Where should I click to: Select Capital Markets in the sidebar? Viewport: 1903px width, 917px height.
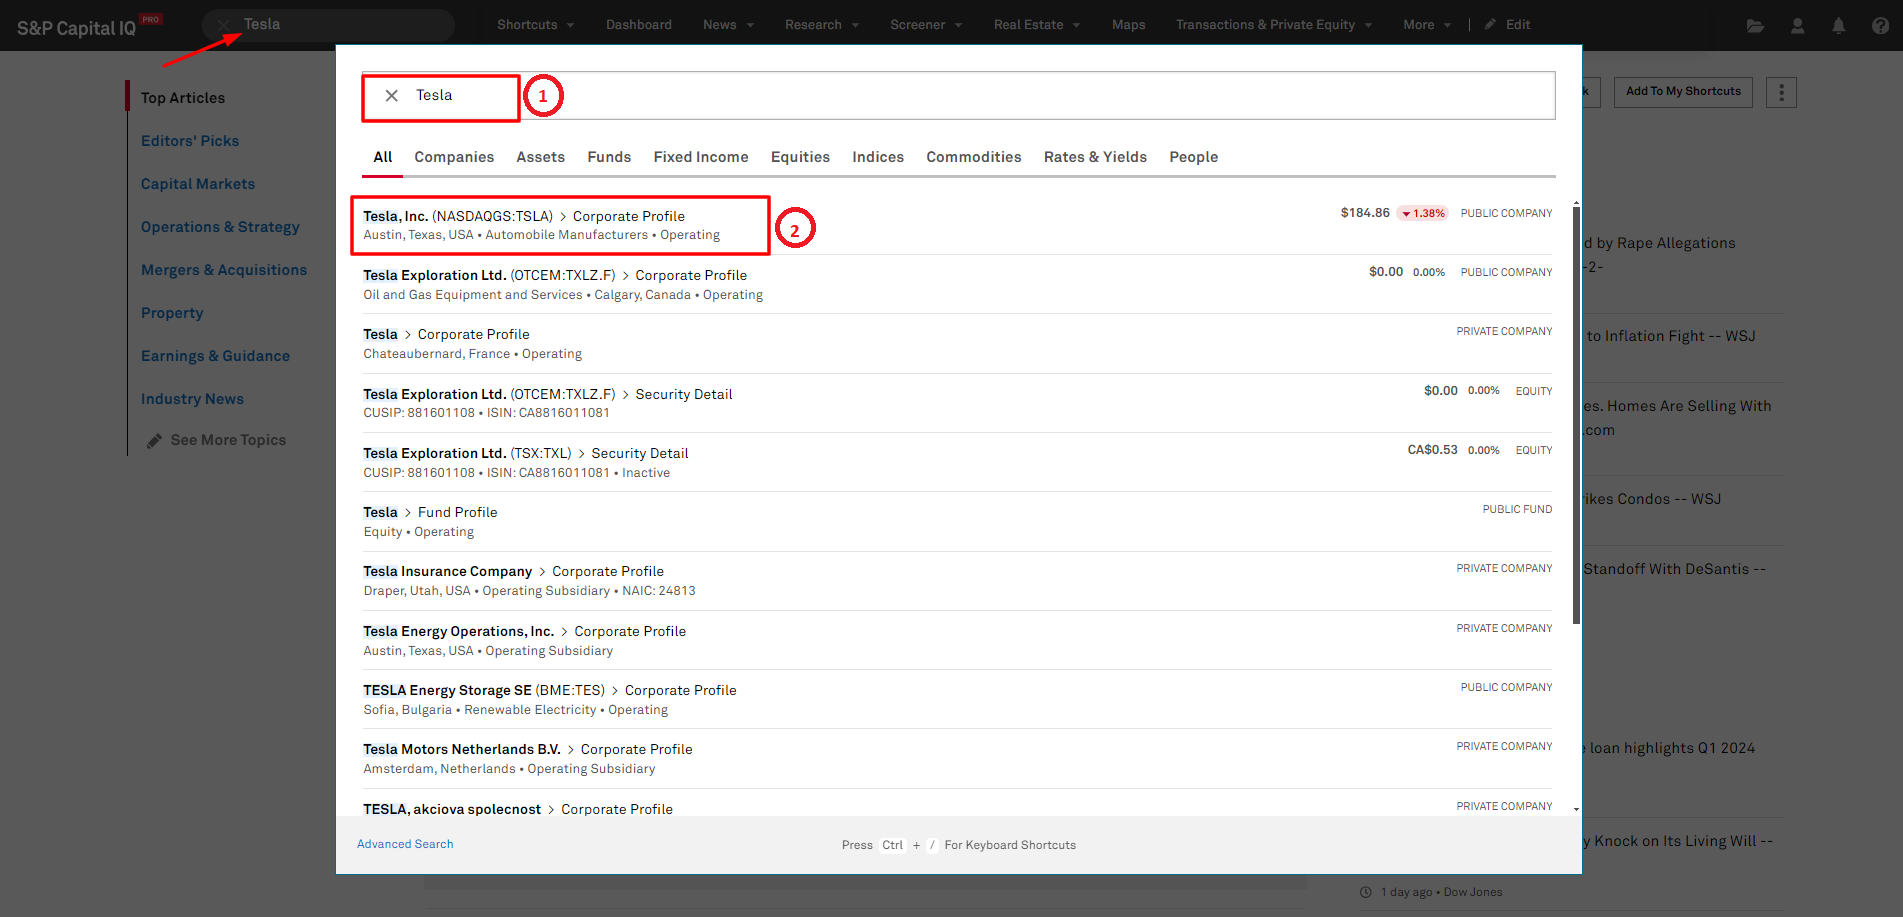click(198, 184)
